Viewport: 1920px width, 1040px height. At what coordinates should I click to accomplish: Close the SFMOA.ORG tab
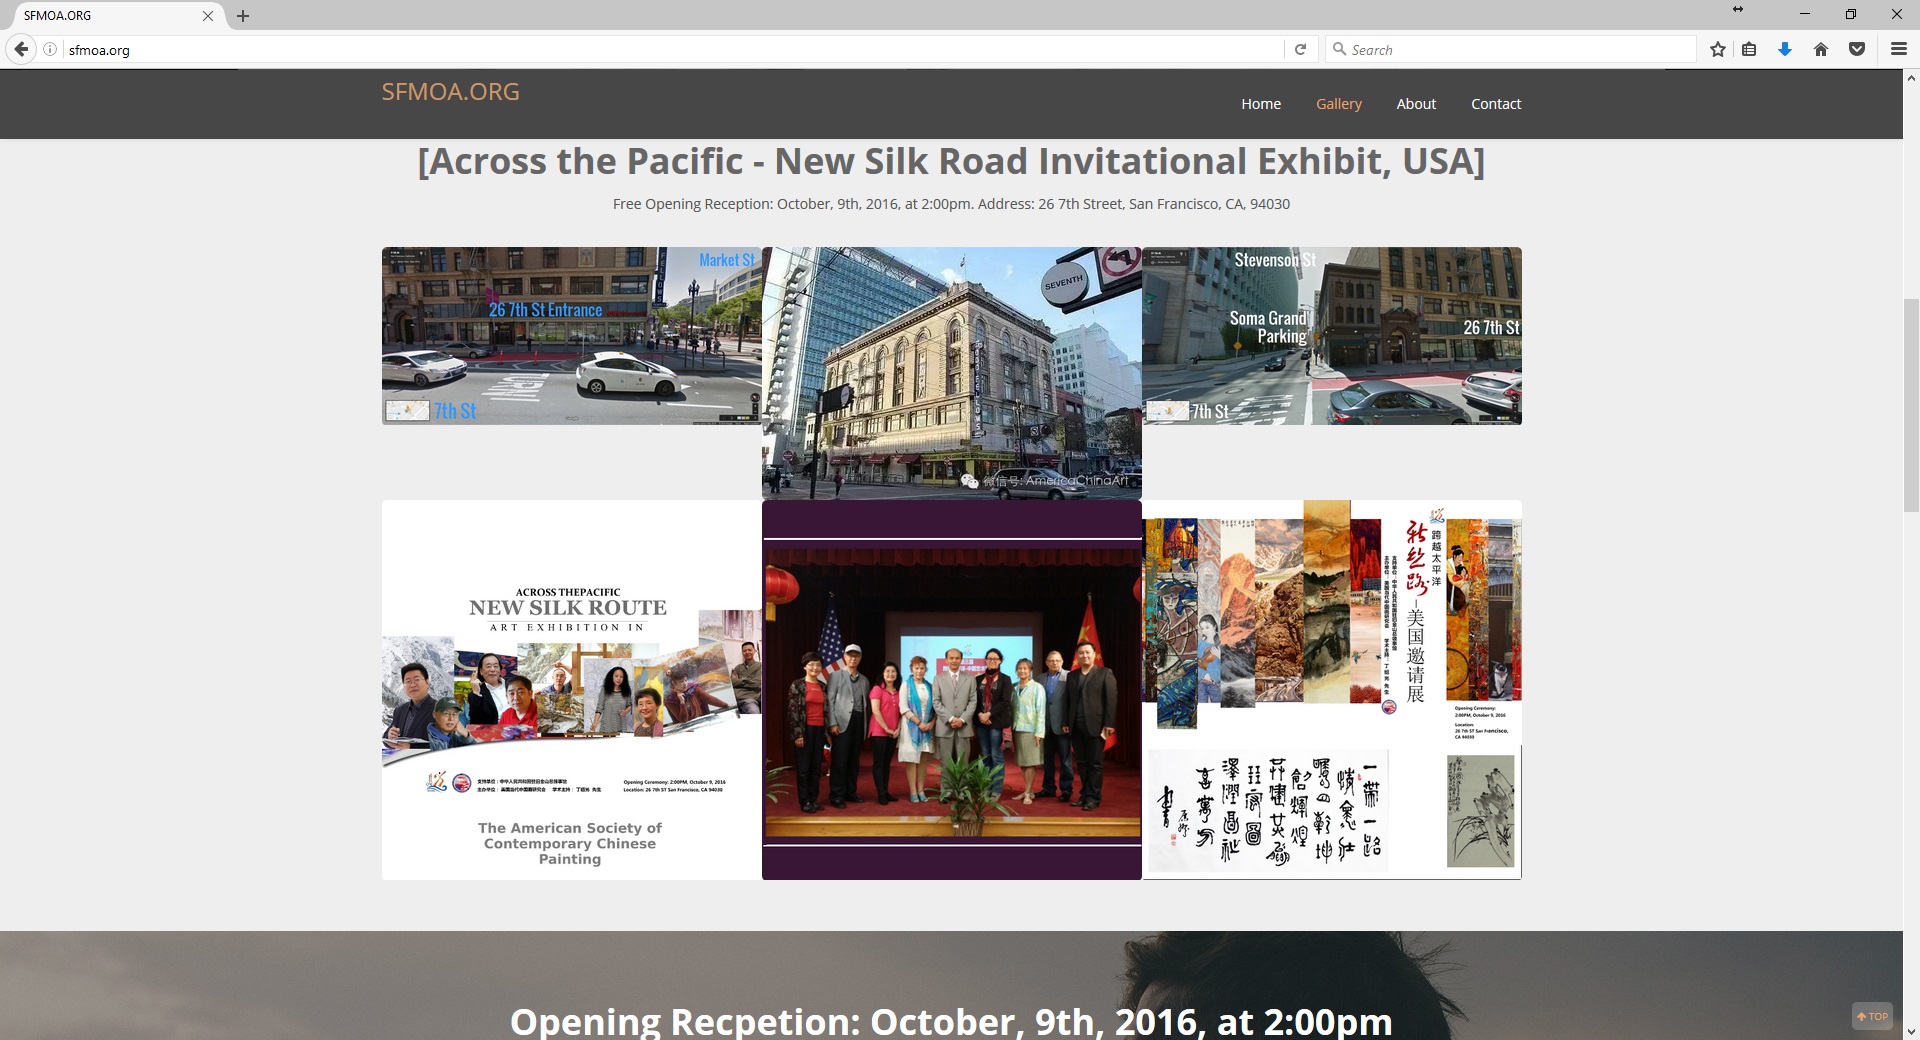208,16
